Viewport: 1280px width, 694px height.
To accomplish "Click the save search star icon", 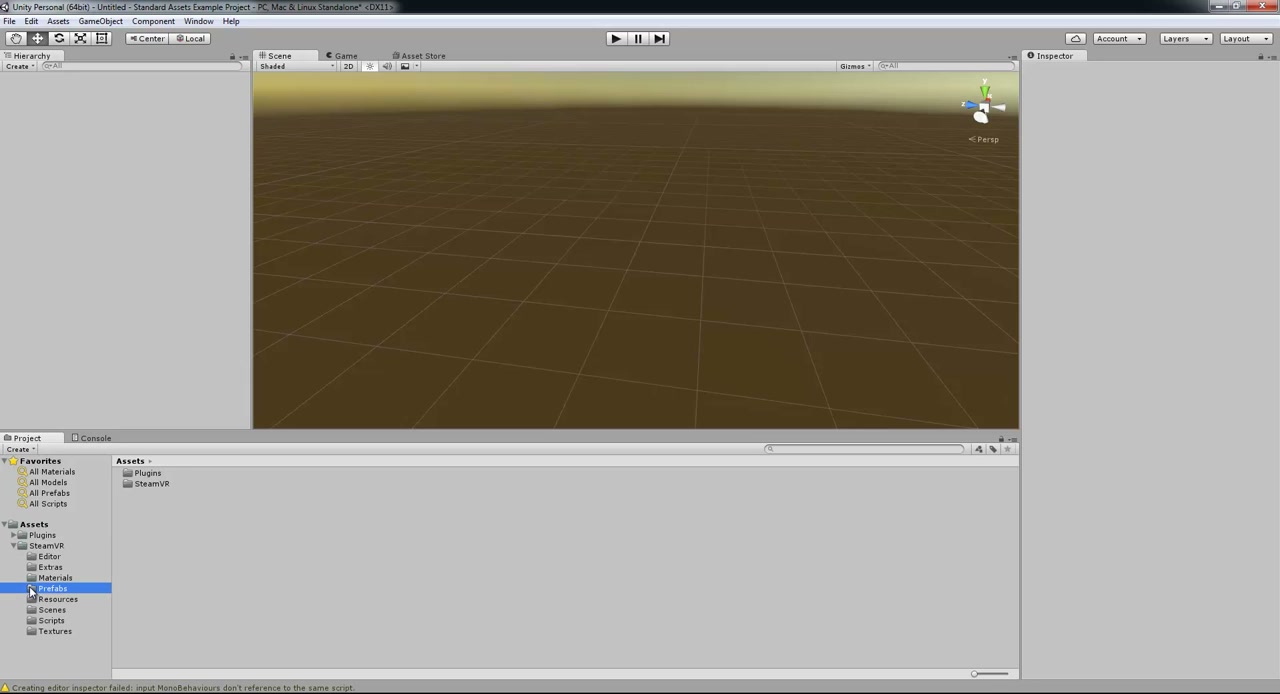I will [x=1007, y=449].
